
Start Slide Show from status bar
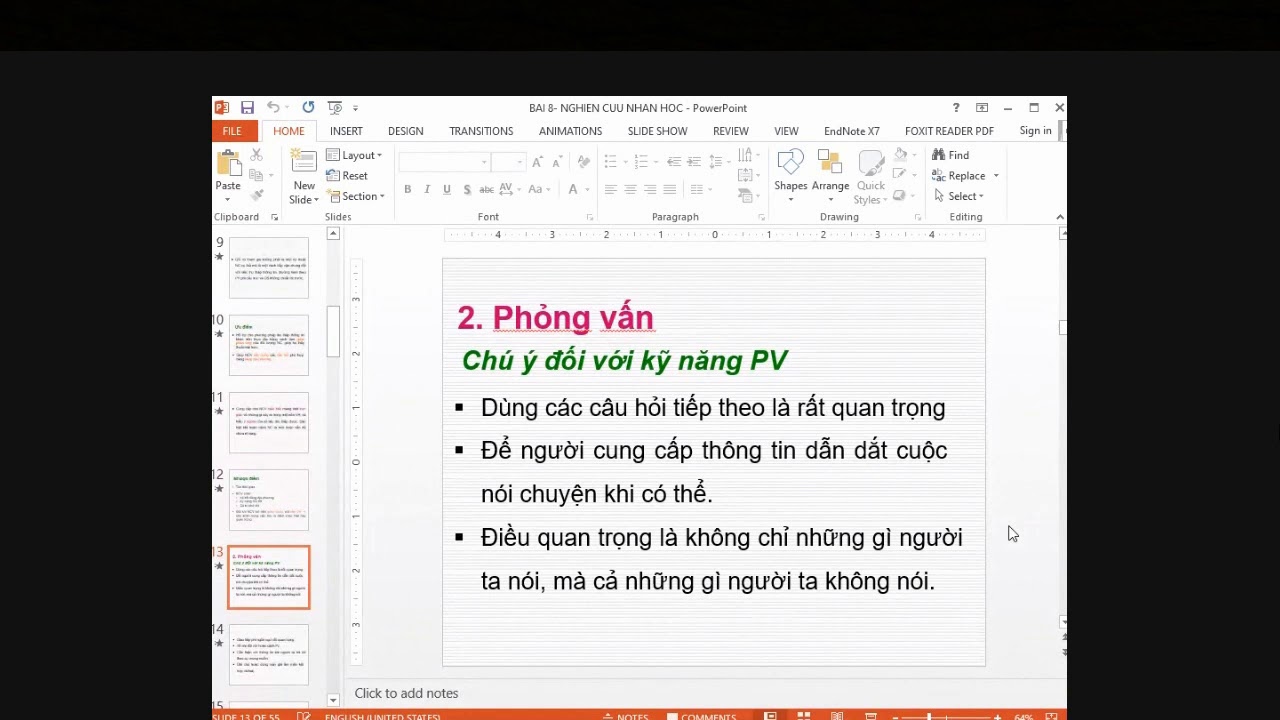pyautogui.click(x=871, y=716)
